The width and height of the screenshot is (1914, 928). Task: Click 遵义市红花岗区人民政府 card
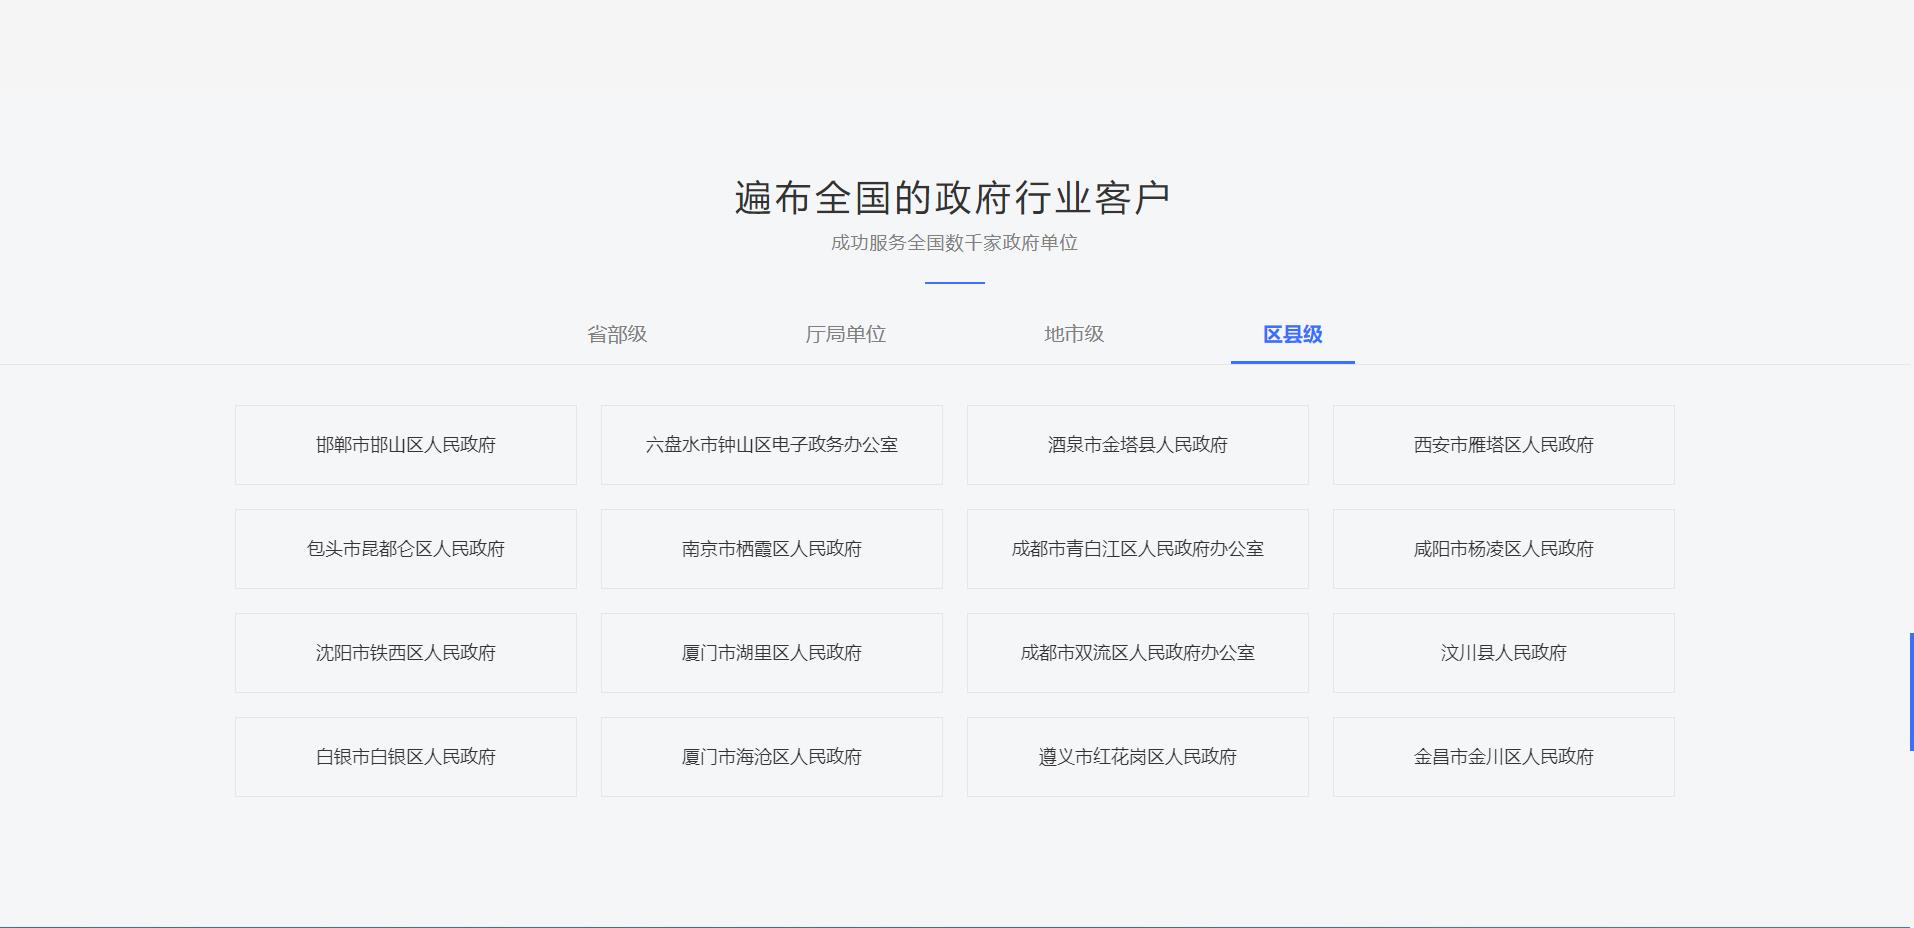coord(1137,757)
